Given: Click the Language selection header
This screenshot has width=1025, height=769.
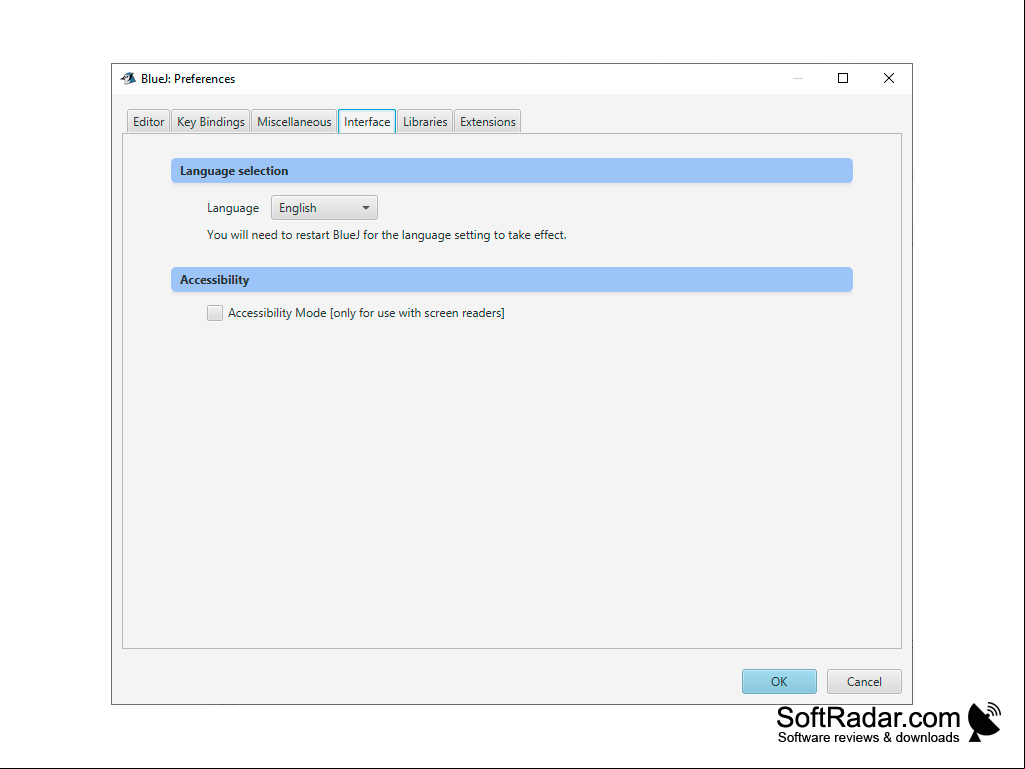Looking at the screenshot, I should 512,171.
